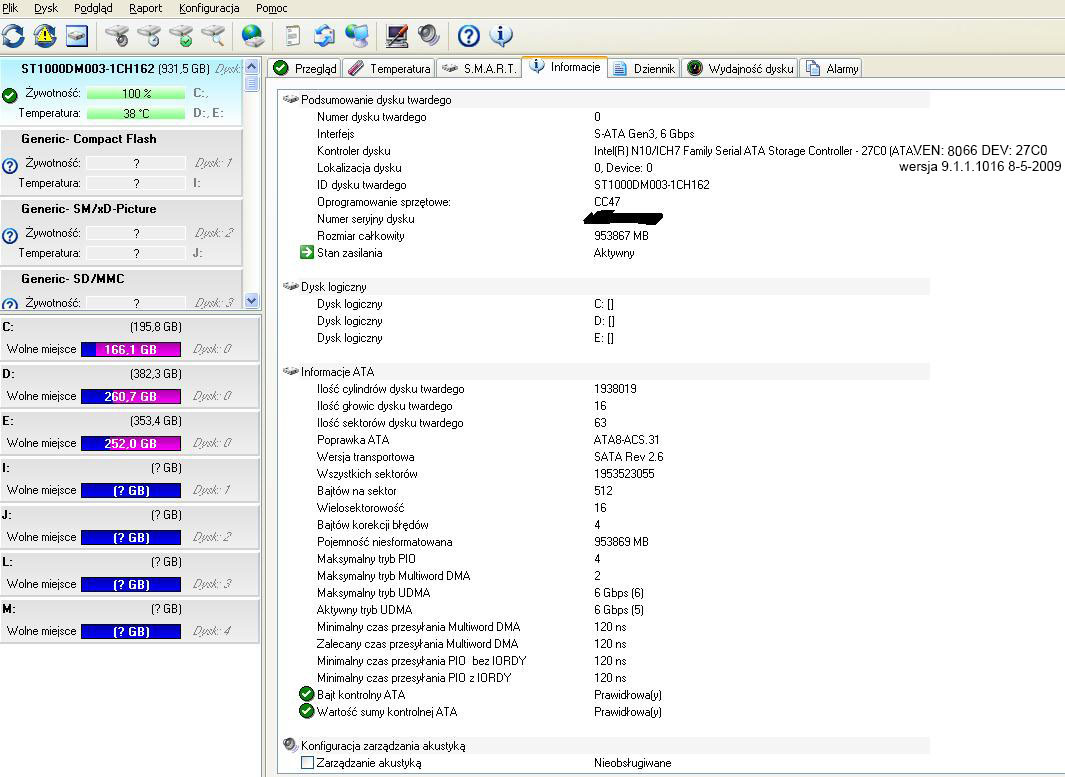
Task: Select the J: partition row
Action: (x=129, y=526)
